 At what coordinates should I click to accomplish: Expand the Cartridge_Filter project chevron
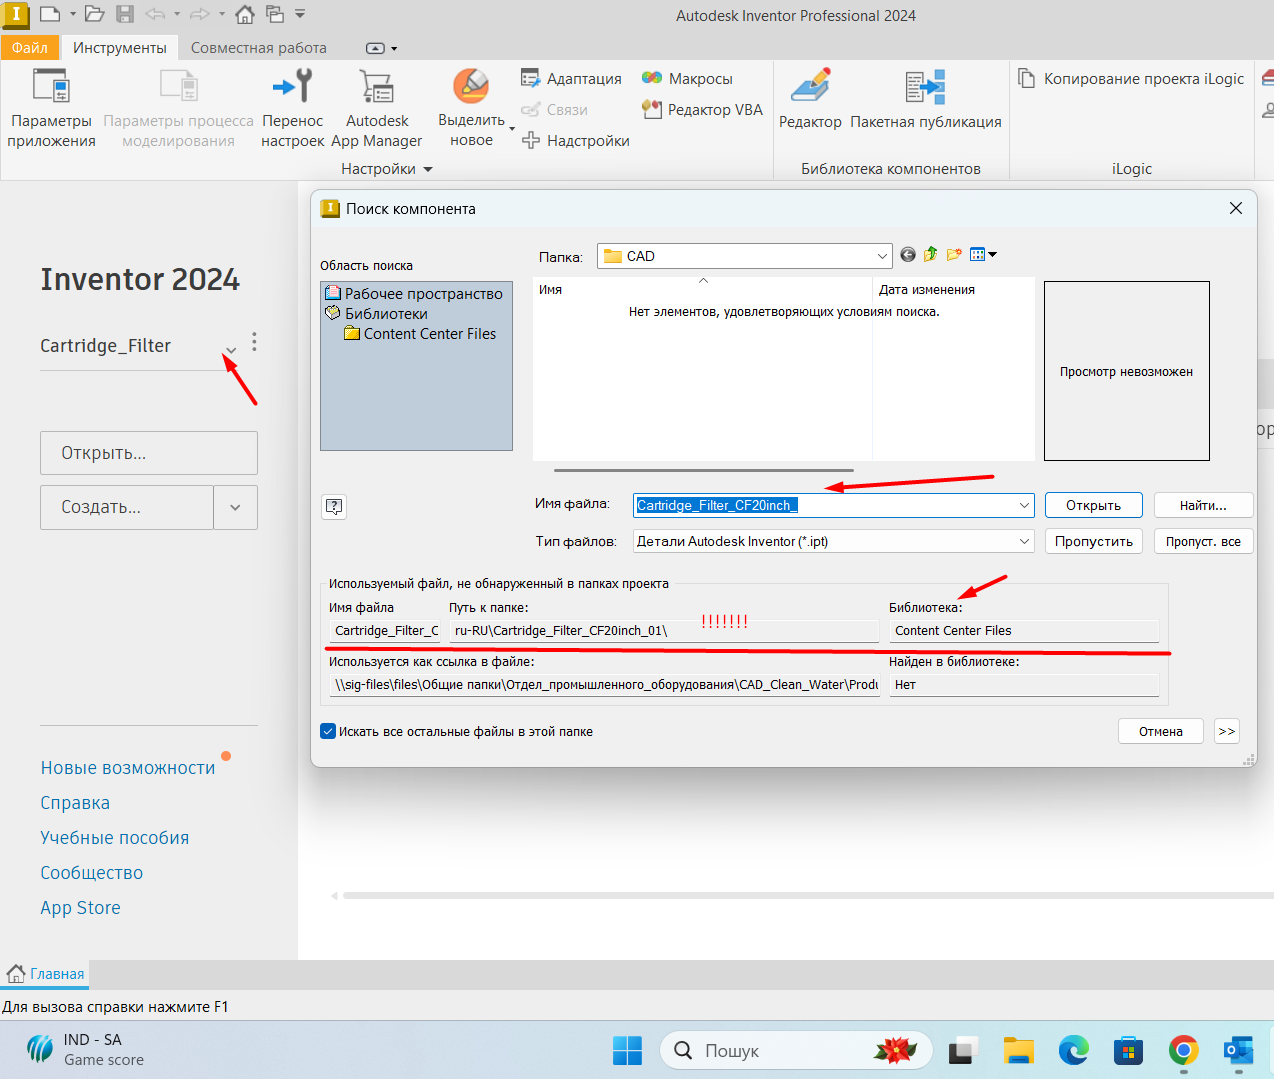pos(231,349)
